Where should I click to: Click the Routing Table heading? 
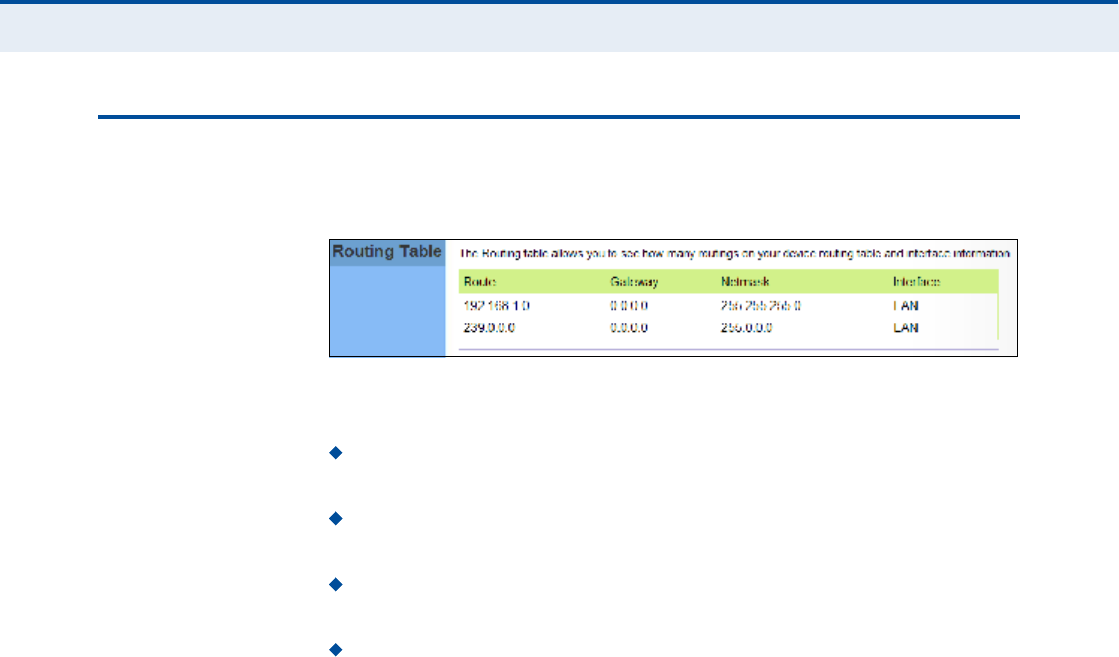pyautogui.click(x=387, y=252)
